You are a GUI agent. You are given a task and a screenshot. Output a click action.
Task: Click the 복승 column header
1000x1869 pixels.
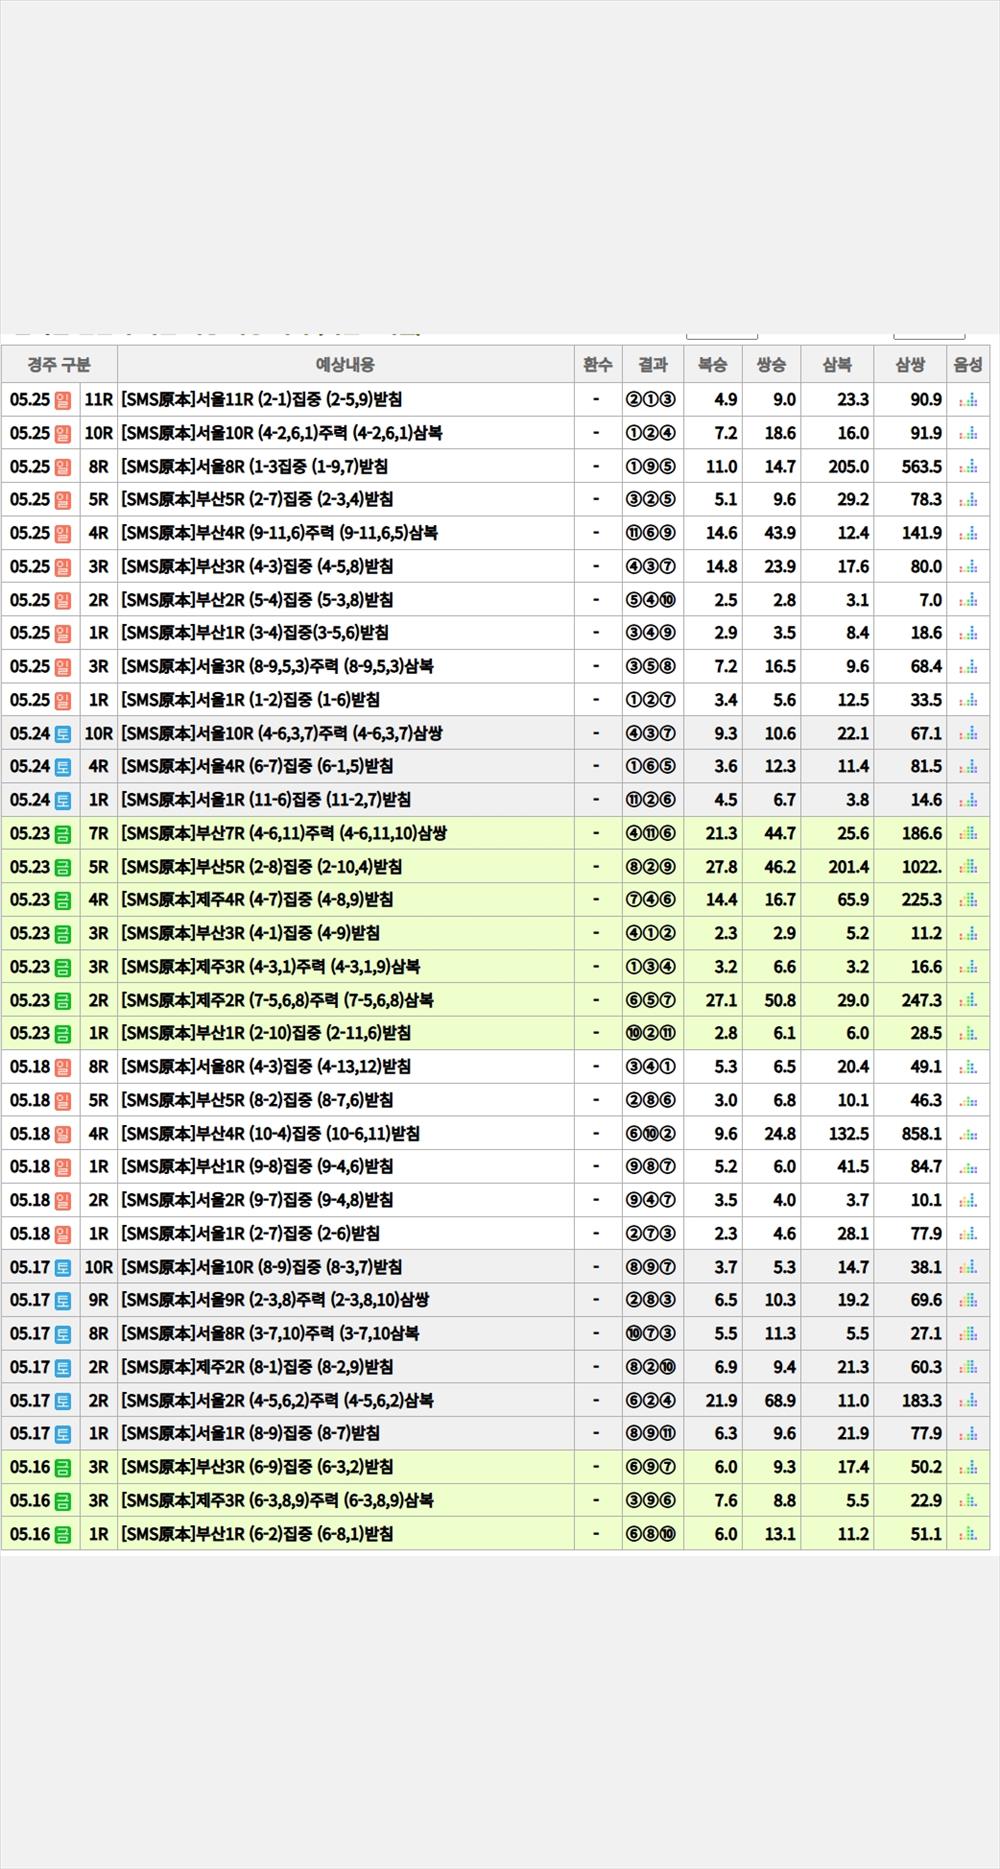[712, 365]
